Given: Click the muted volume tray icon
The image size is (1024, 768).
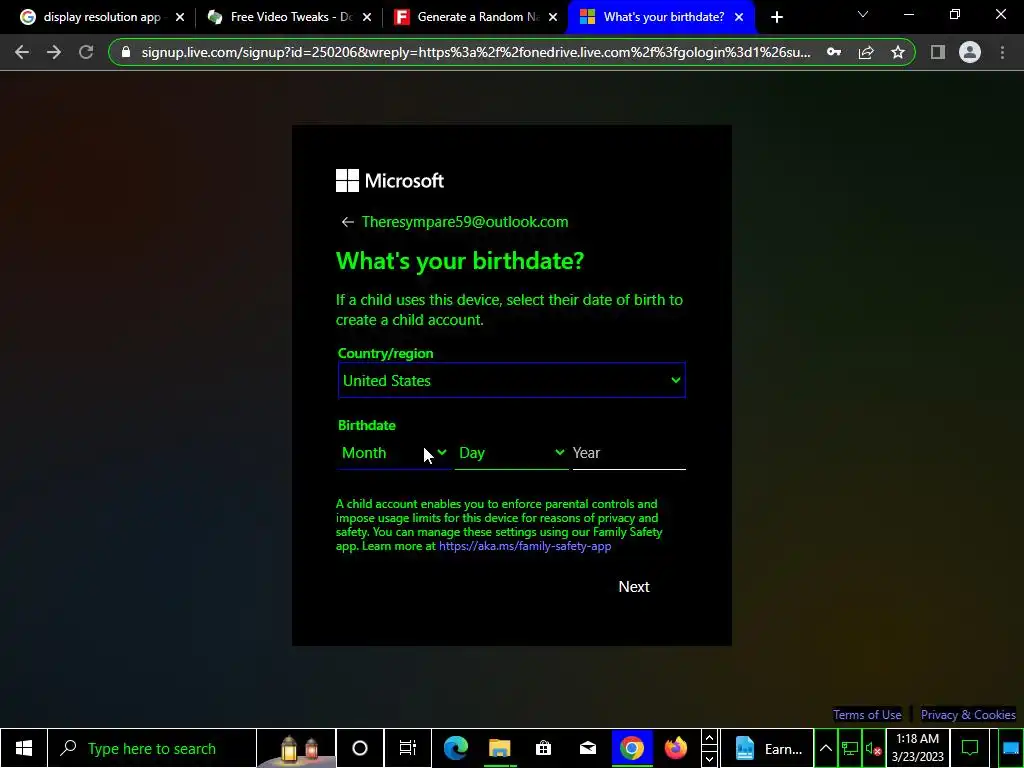Looking at the screenshot, I should pos(872,748).
